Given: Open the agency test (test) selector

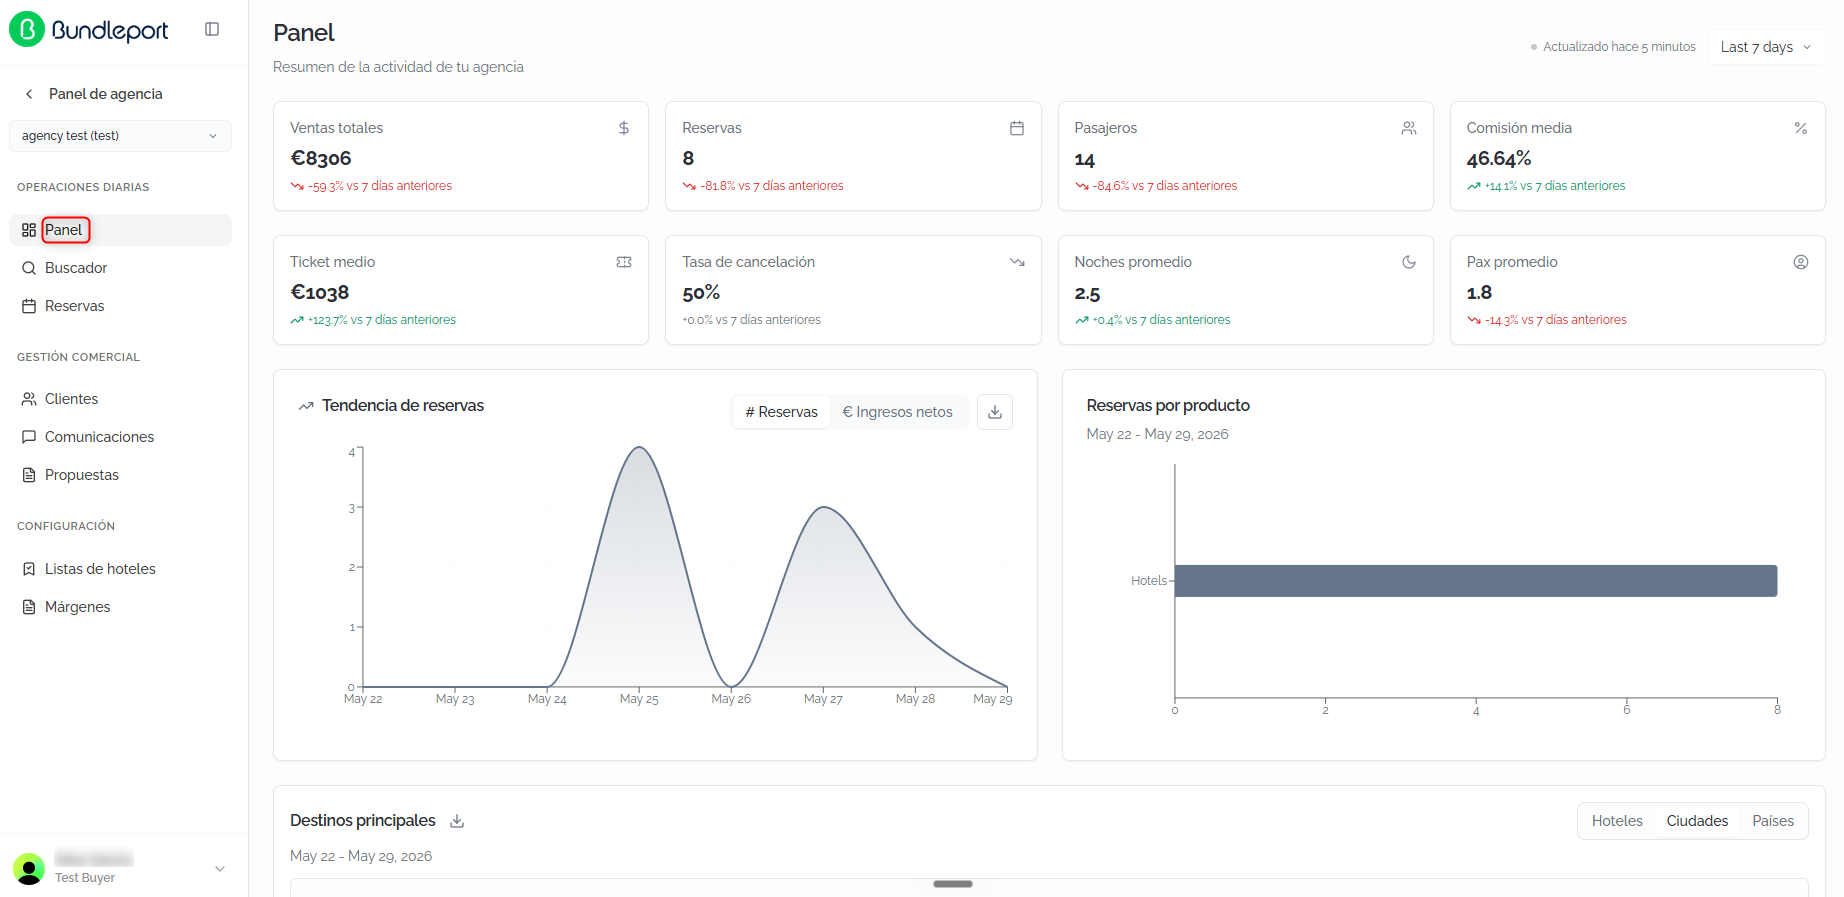Looking at the screenshot, I should 120,136.
